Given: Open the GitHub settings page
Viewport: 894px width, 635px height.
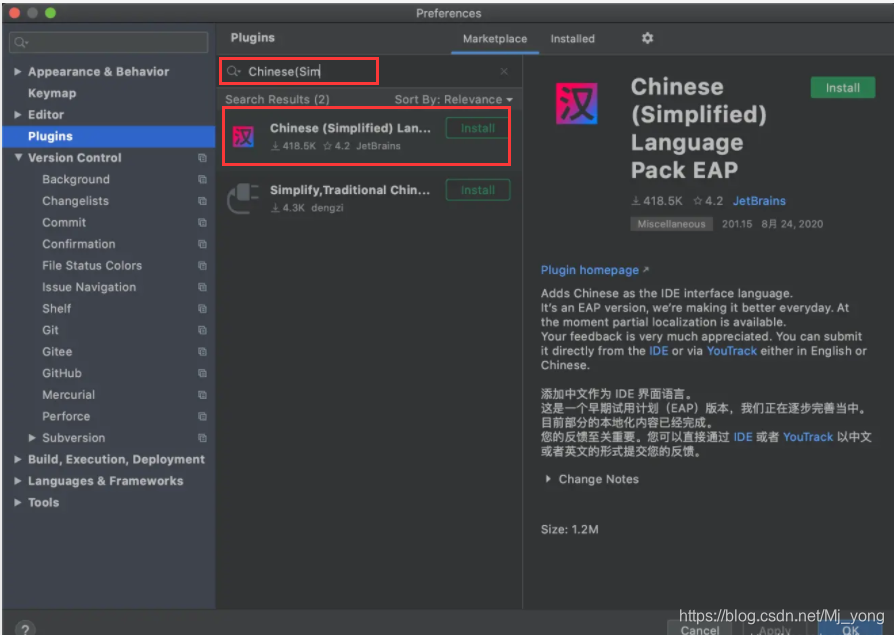Looking at the screenshot, I should point(62,373).
